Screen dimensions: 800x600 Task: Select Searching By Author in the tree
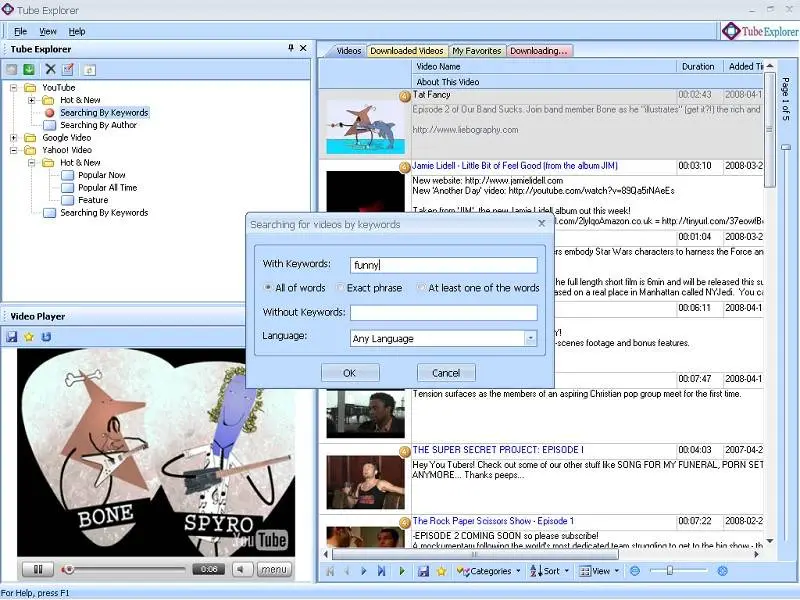pos(98,125)
